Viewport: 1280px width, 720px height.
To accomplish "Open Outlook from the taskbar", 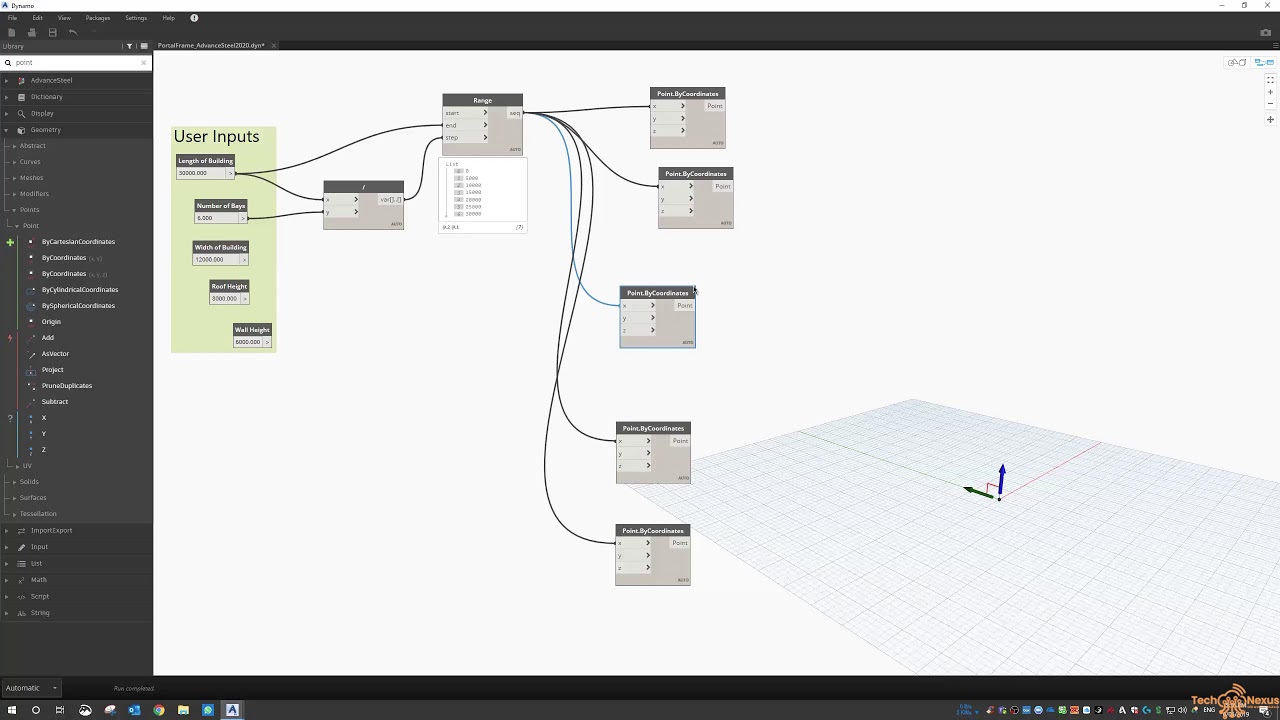I will [x=134, y=710].
